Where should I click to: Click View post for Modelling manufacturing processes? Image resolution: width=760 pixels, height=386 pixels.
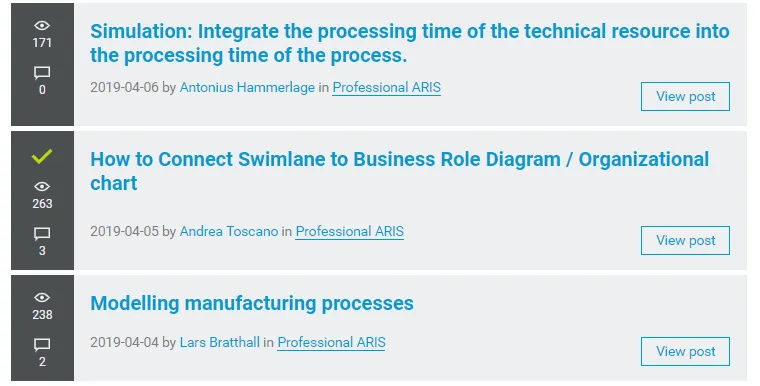pyautogui.click(x=685, y=352)
